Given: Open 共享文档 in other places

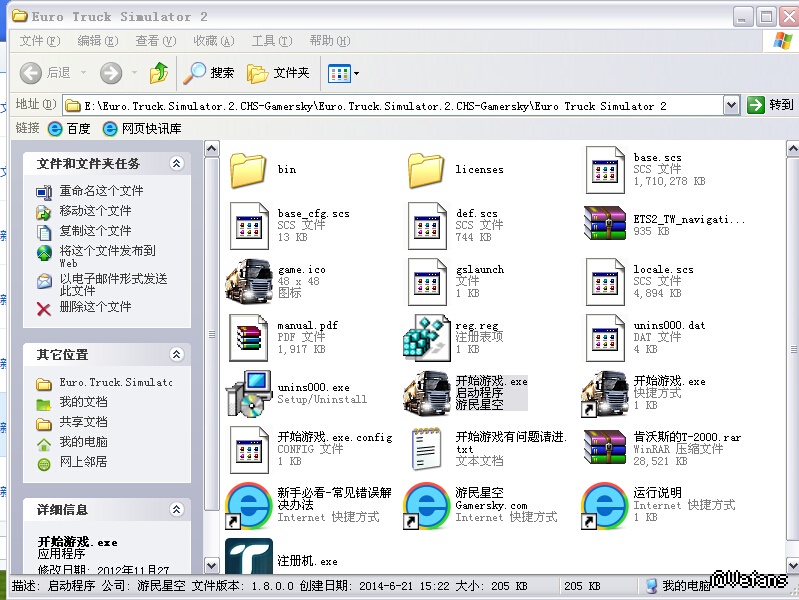Looking at the screenshot, I should (83, 422).
